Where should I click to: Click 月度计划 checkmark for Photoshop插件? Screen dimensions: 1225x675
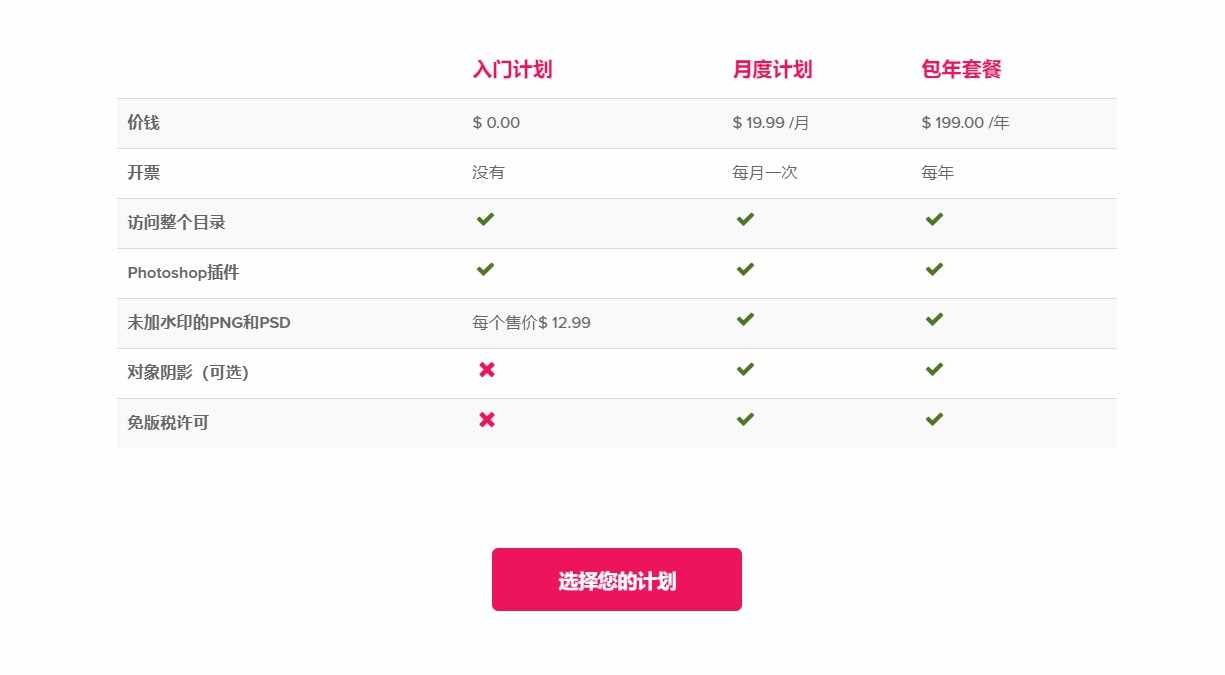[x=745, y=270]
